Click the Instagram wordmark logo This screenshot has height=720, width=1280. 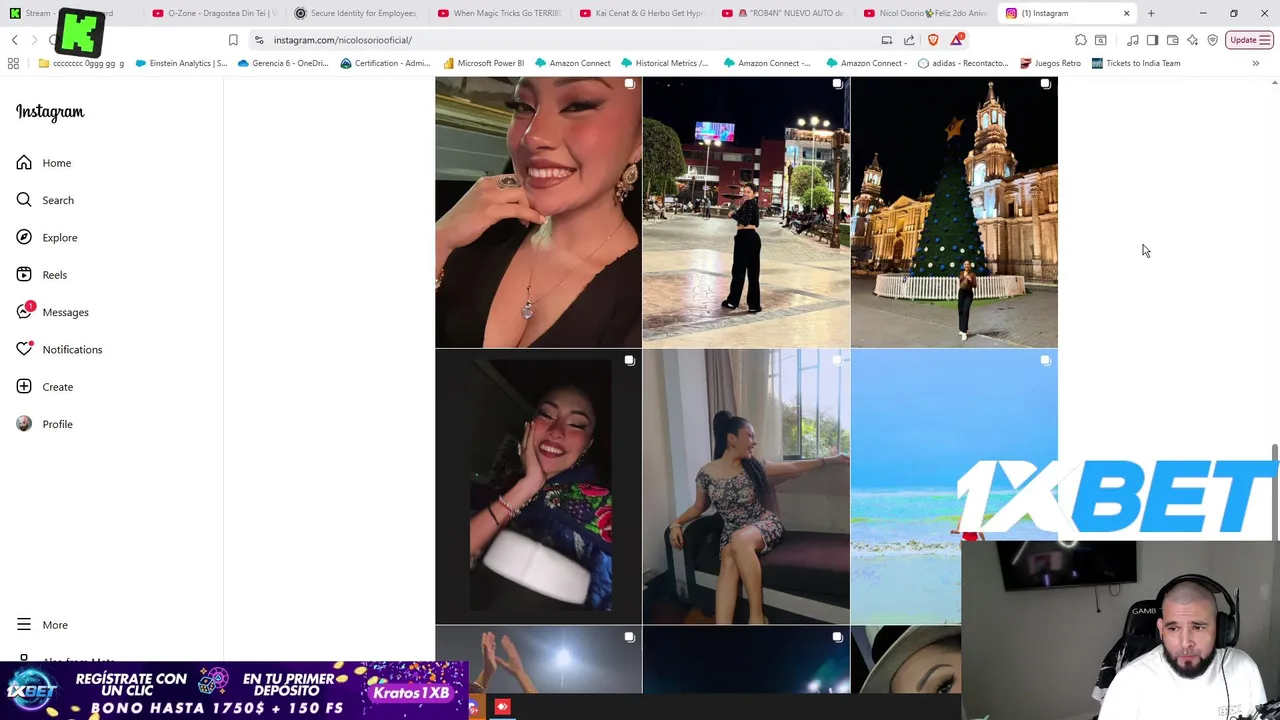tap(50, 112)
